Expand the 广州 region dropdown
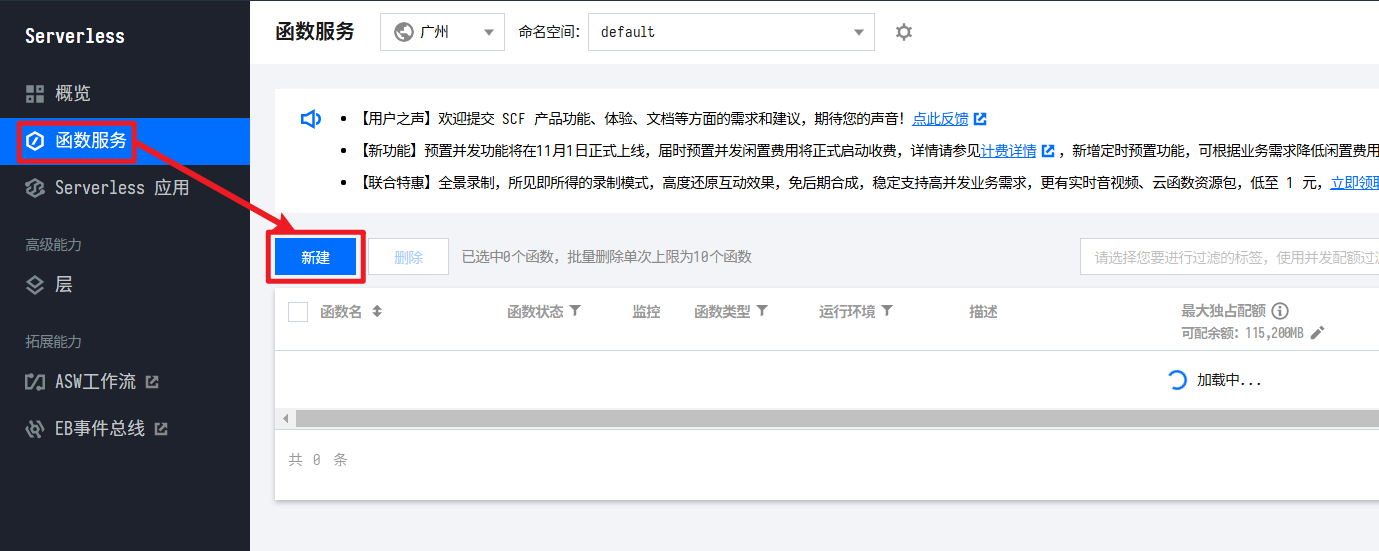 point(442,32)
